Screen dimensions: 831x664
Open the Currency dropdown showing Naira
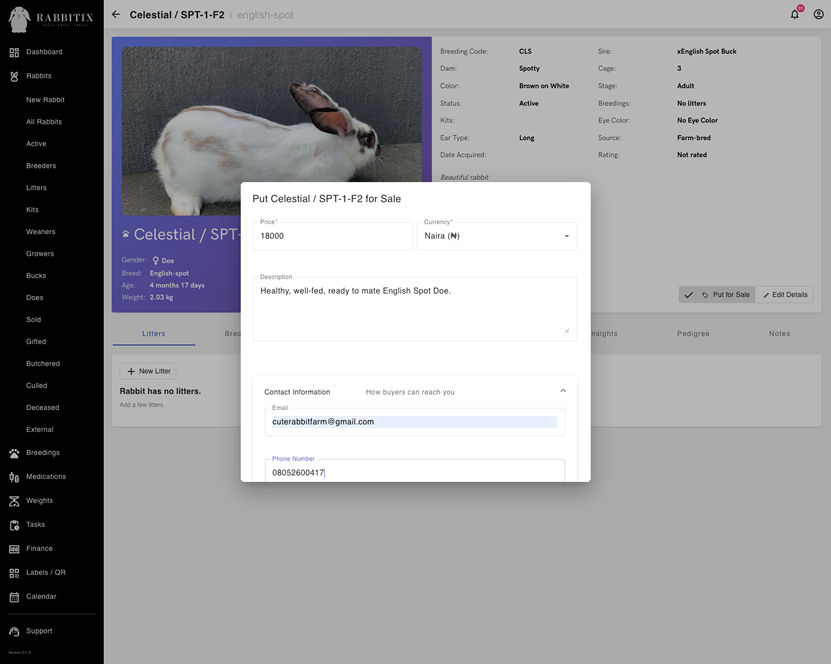click(x=566, y=235)
